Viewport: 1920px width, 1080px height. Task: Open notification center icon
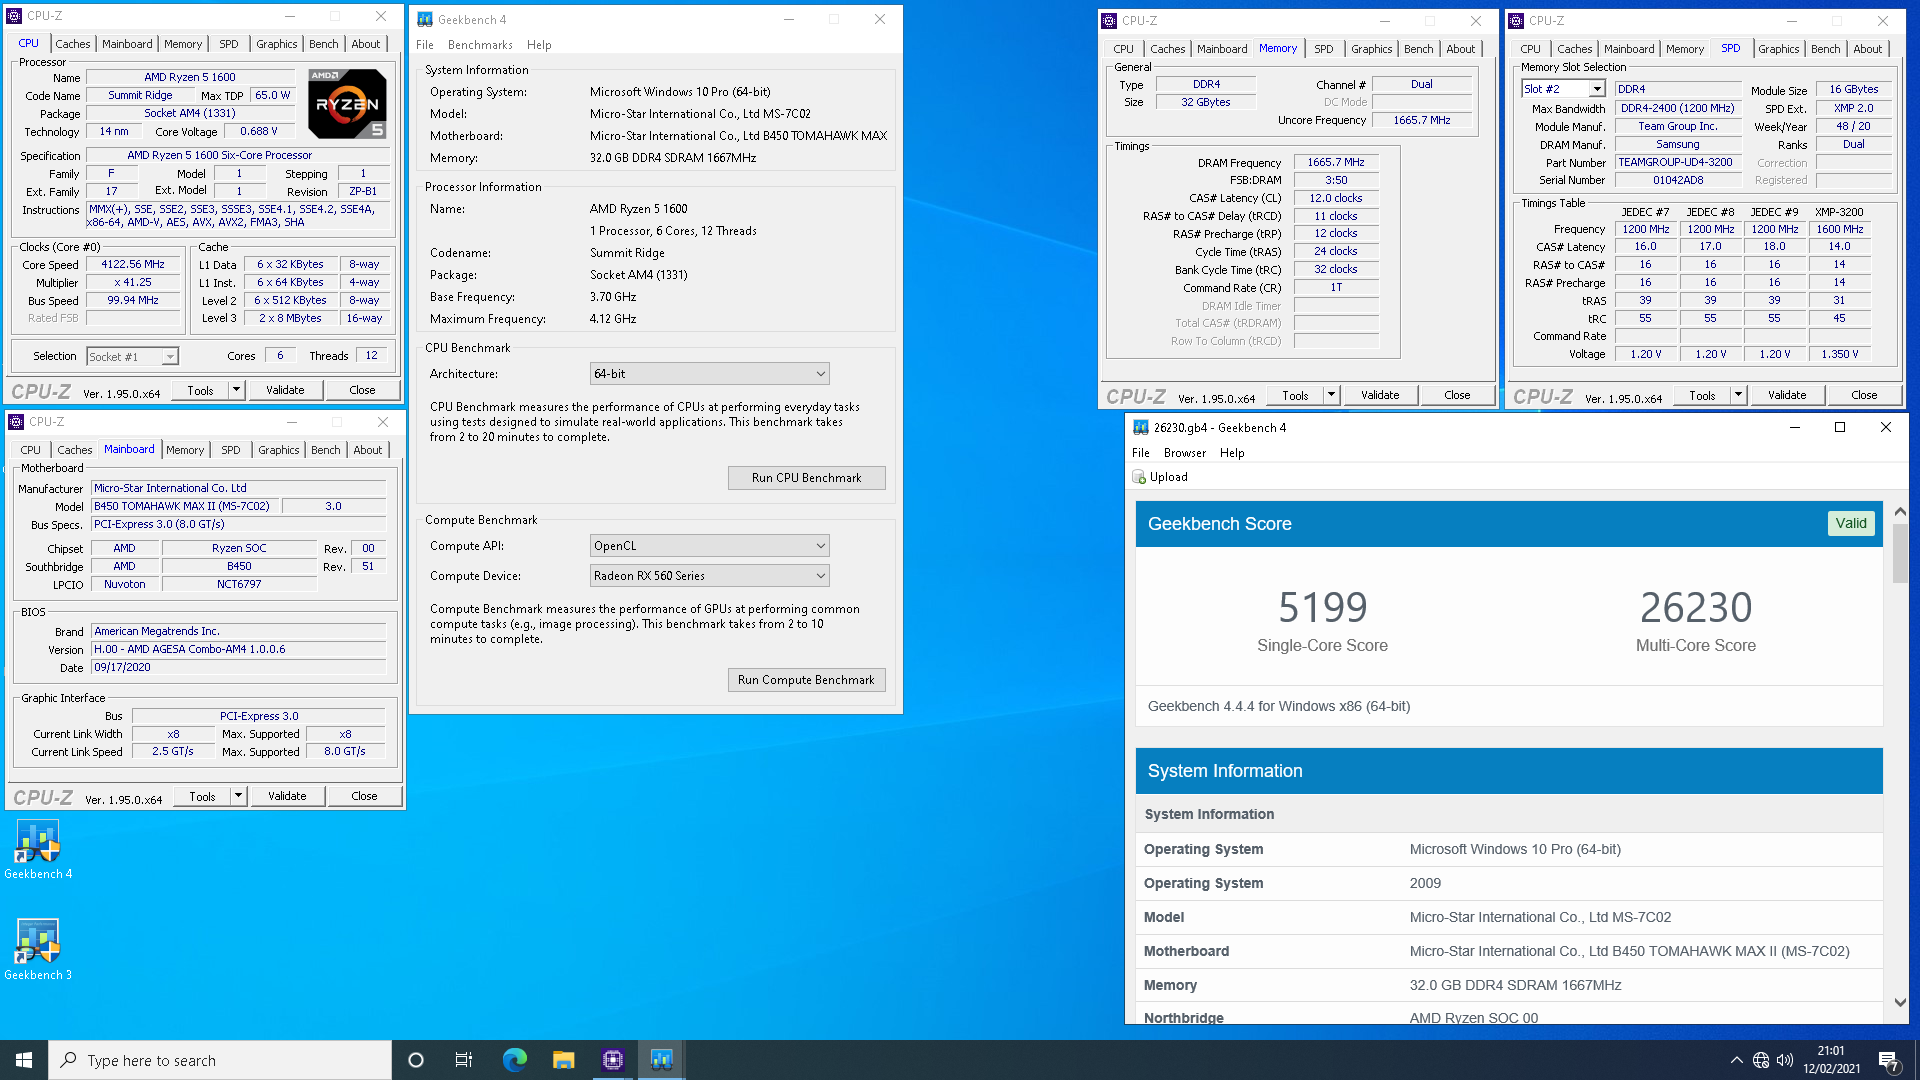pos(1888,1060)
